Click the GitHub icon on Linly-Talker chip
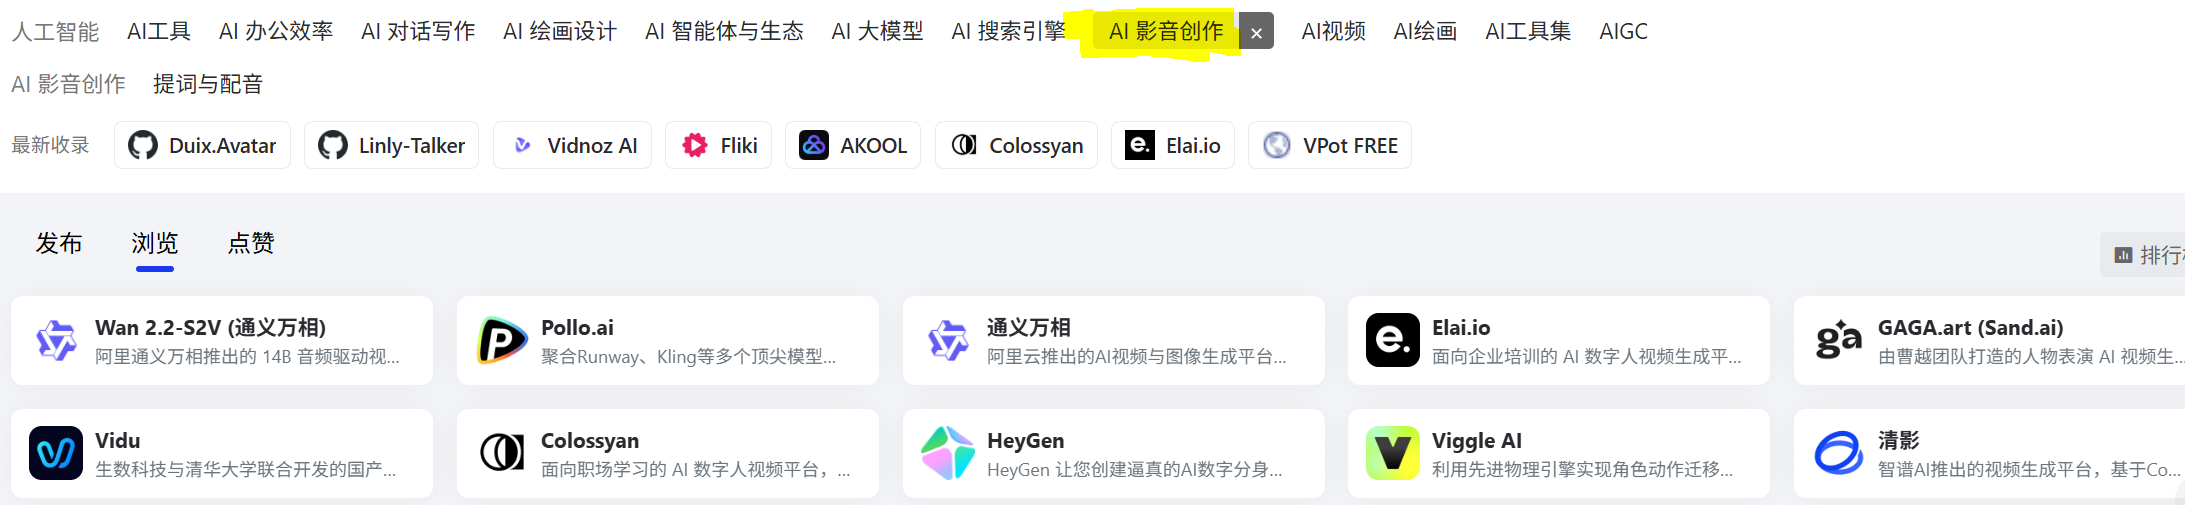 click(x=333, y=146)
